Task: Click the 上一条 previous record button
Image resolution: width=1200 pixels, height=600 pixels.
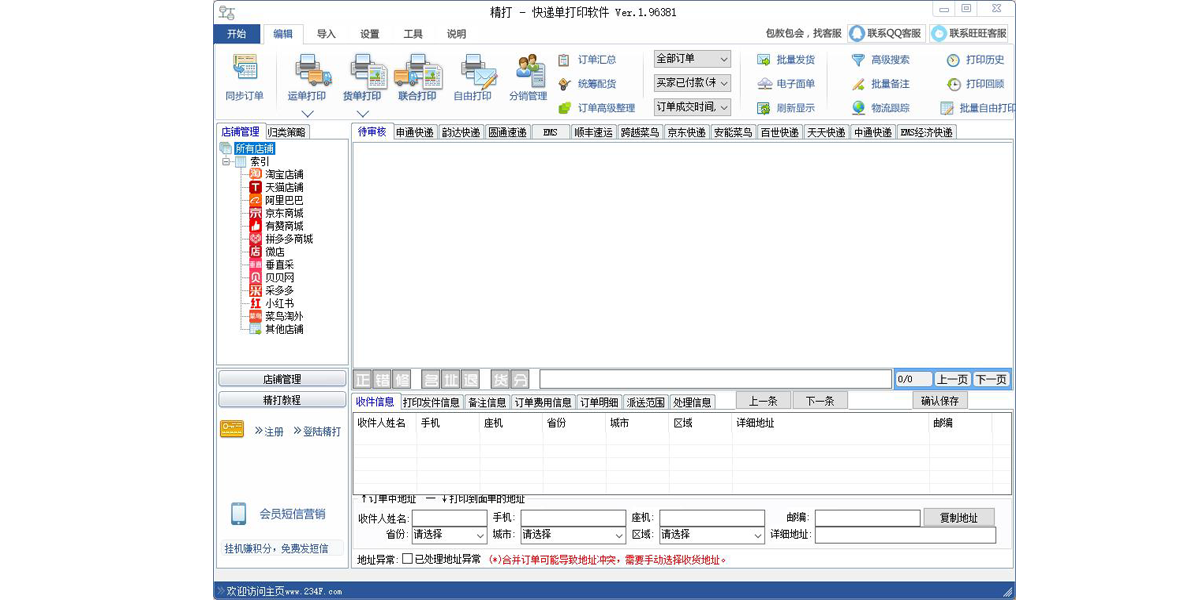Action: click(763, 401)
